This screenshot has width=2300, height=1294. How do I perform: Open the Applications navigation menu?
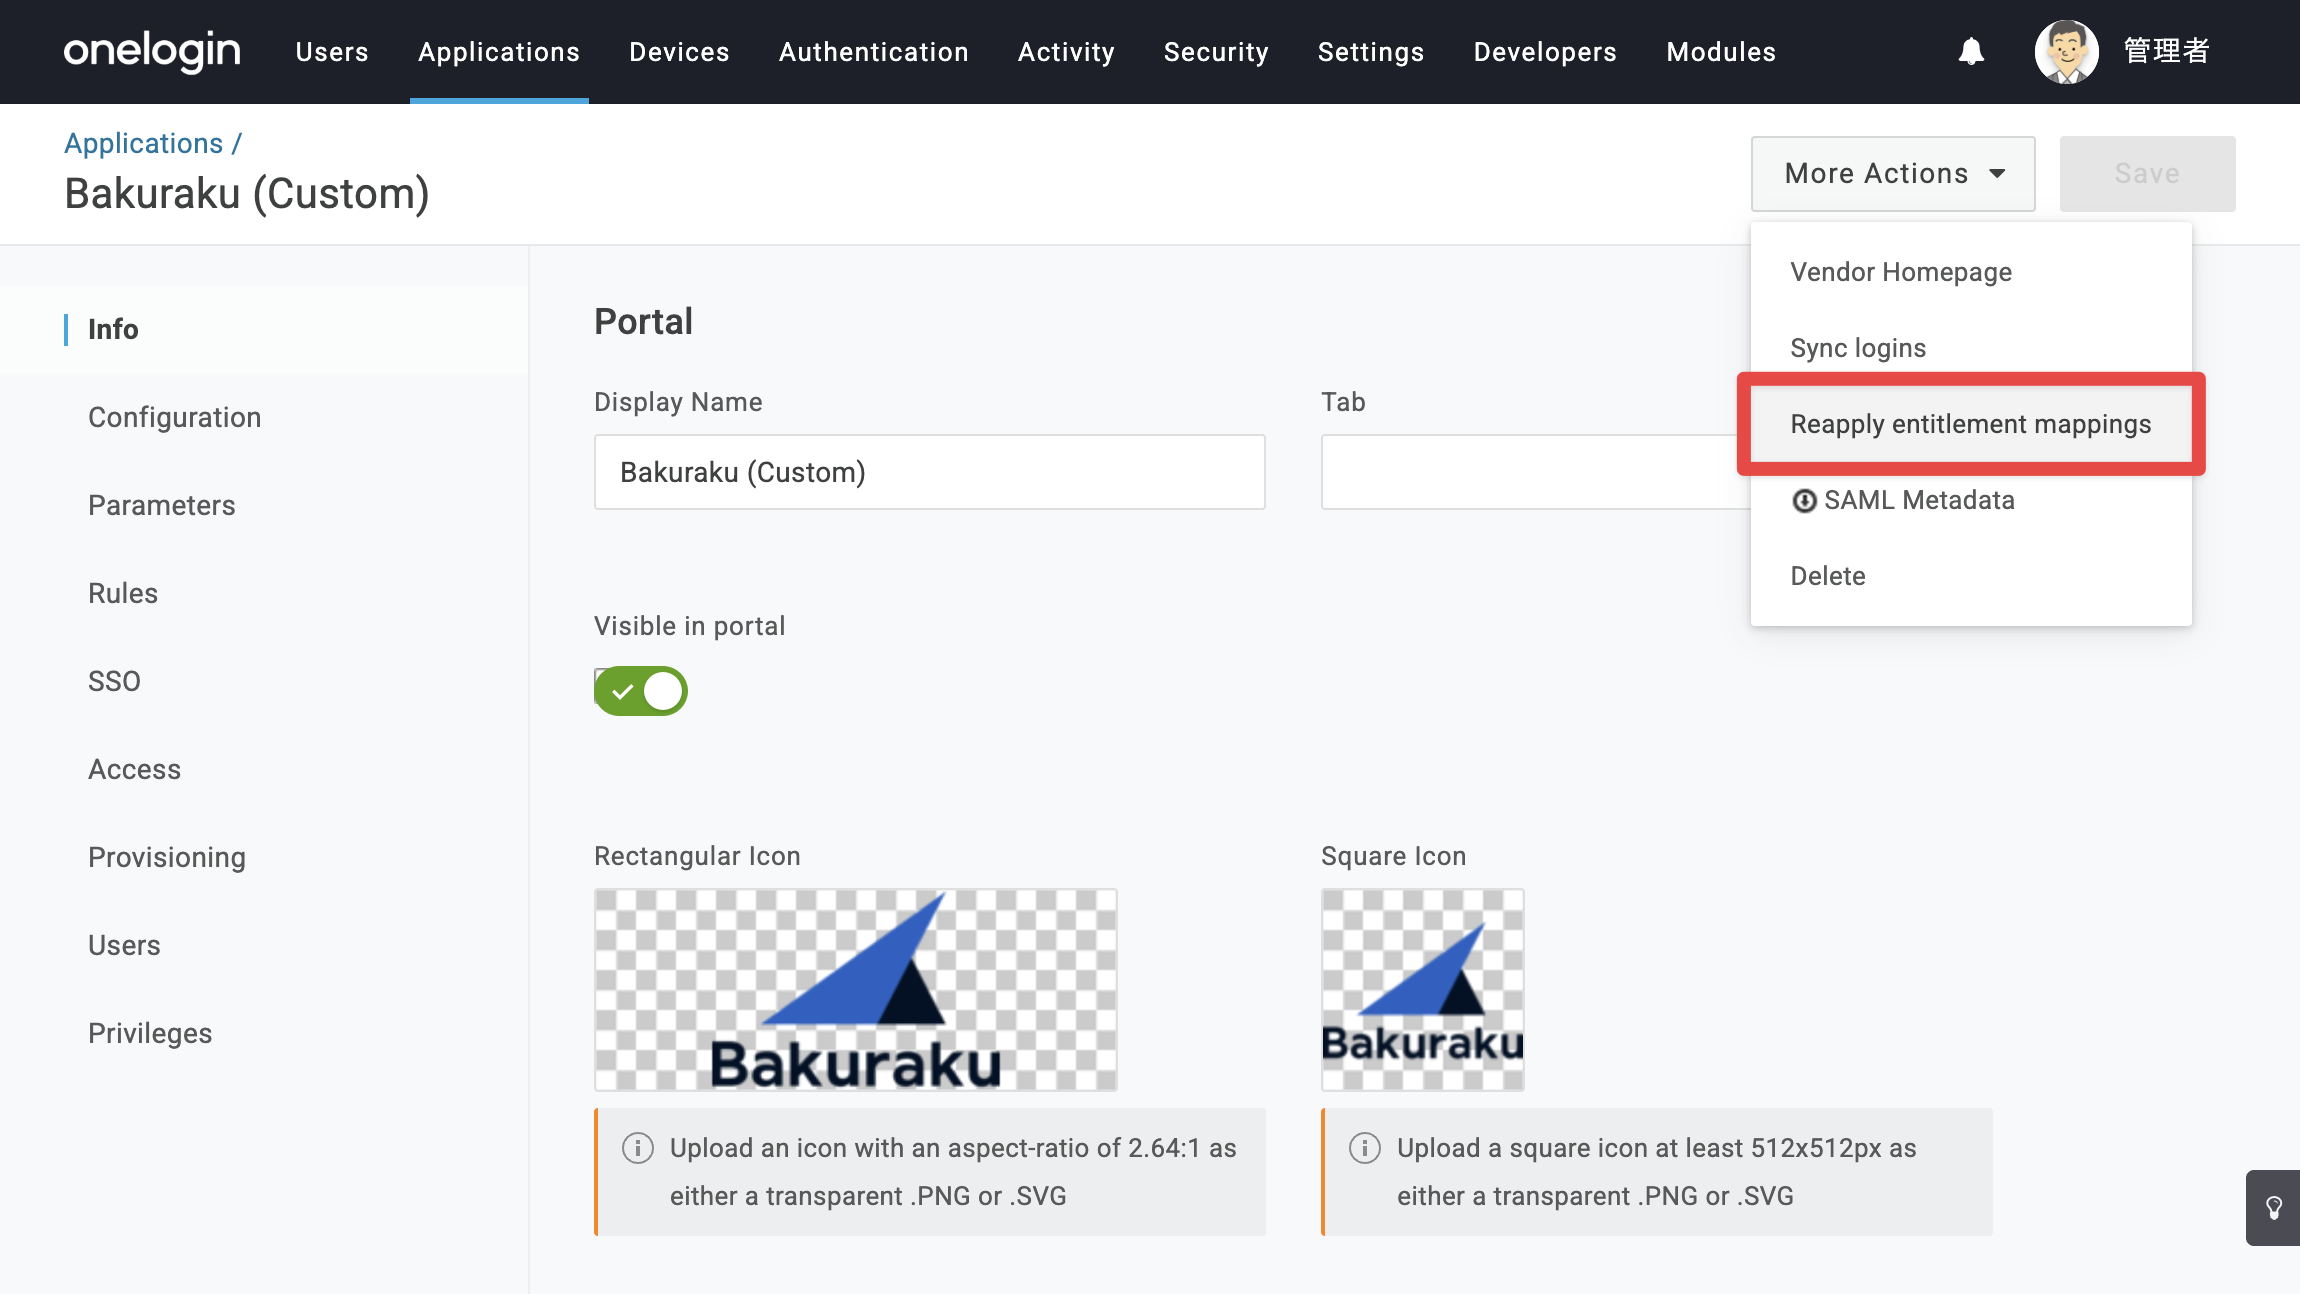(x=499, y=52)
